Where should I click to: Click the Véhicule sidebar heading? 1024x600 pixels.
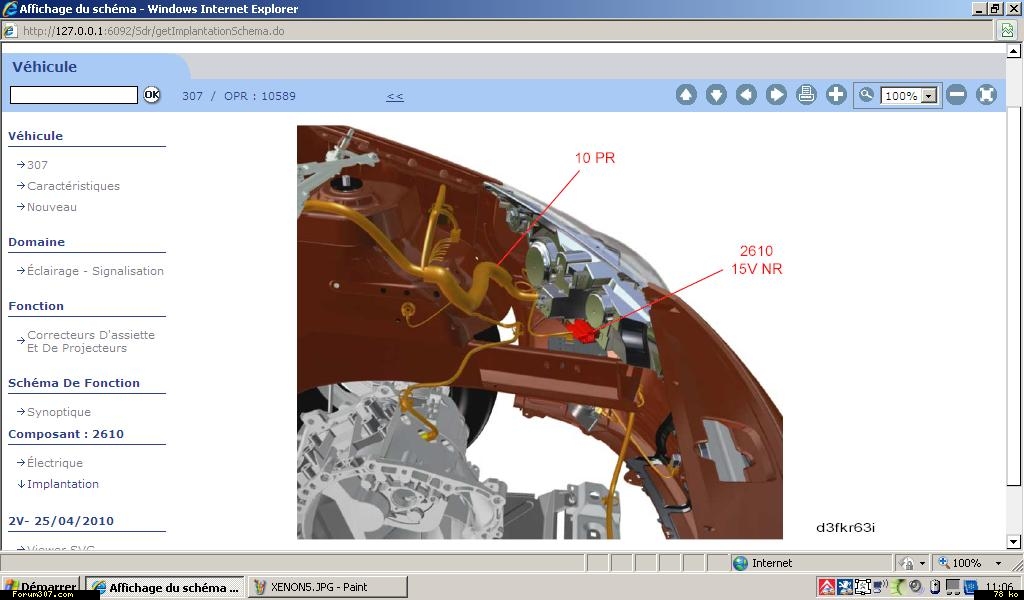35,136
